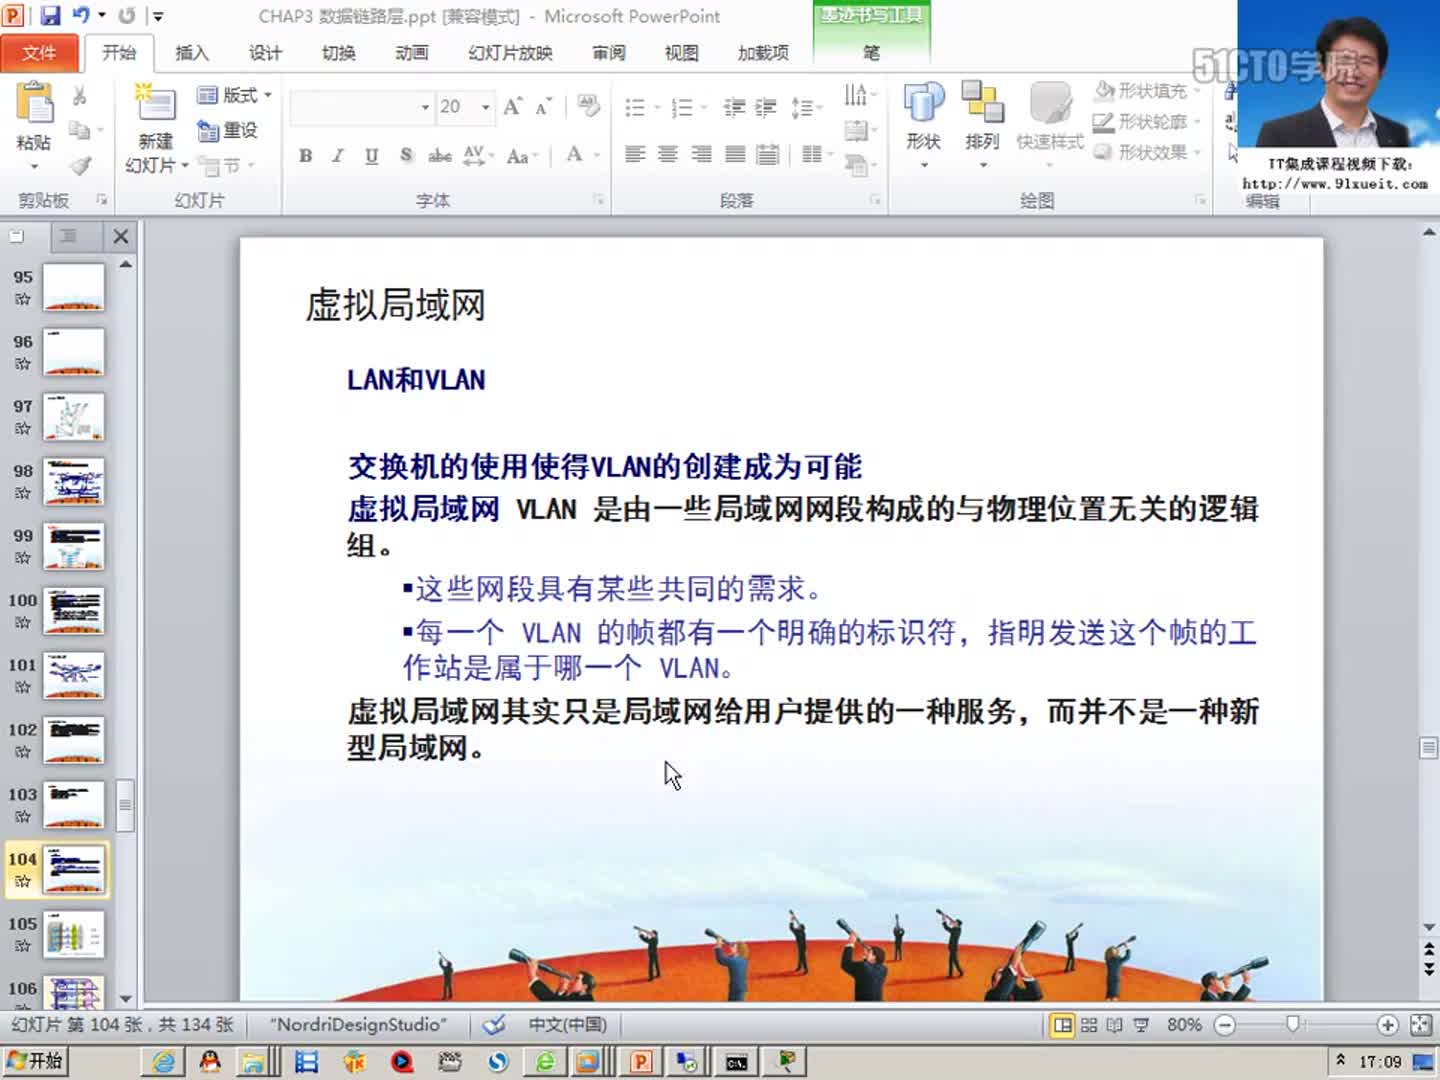The height and width of the screenshot is (1080, 1440).
Task: Open the Slide Show (幻灯片放映) tab
Action: [510, 53]
